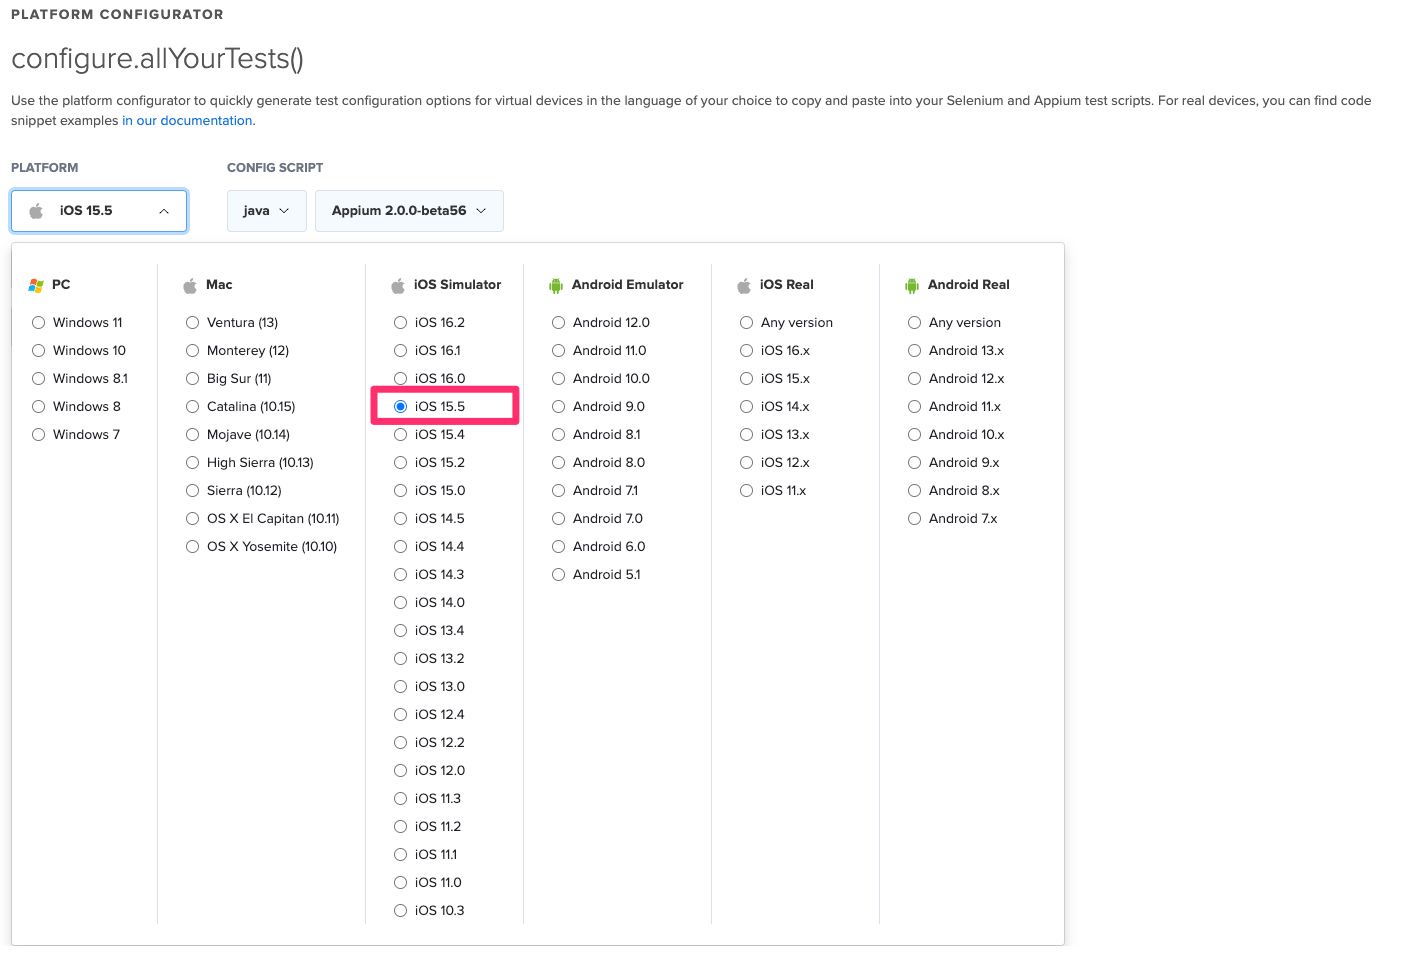Viewport: 1408px width, 955px height.
Task: Pick Android 9.0 emulator radio button
Action: 558,407
